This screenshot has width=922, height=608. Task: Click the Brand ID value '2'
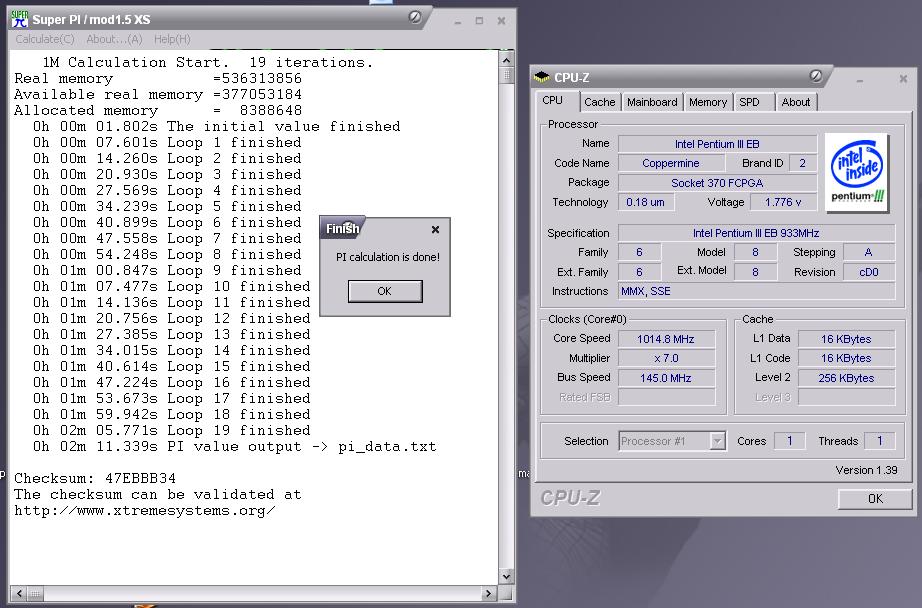point(802,163)
